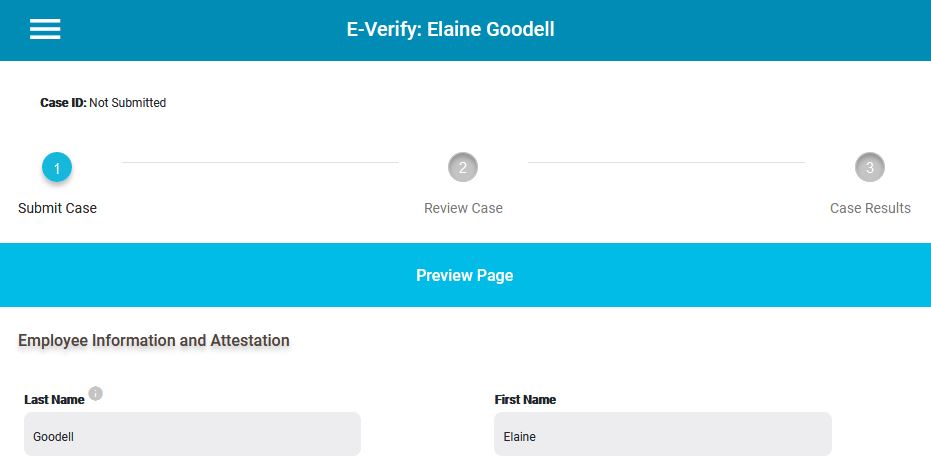Click the Last Name field label

(x=54, y=400)
